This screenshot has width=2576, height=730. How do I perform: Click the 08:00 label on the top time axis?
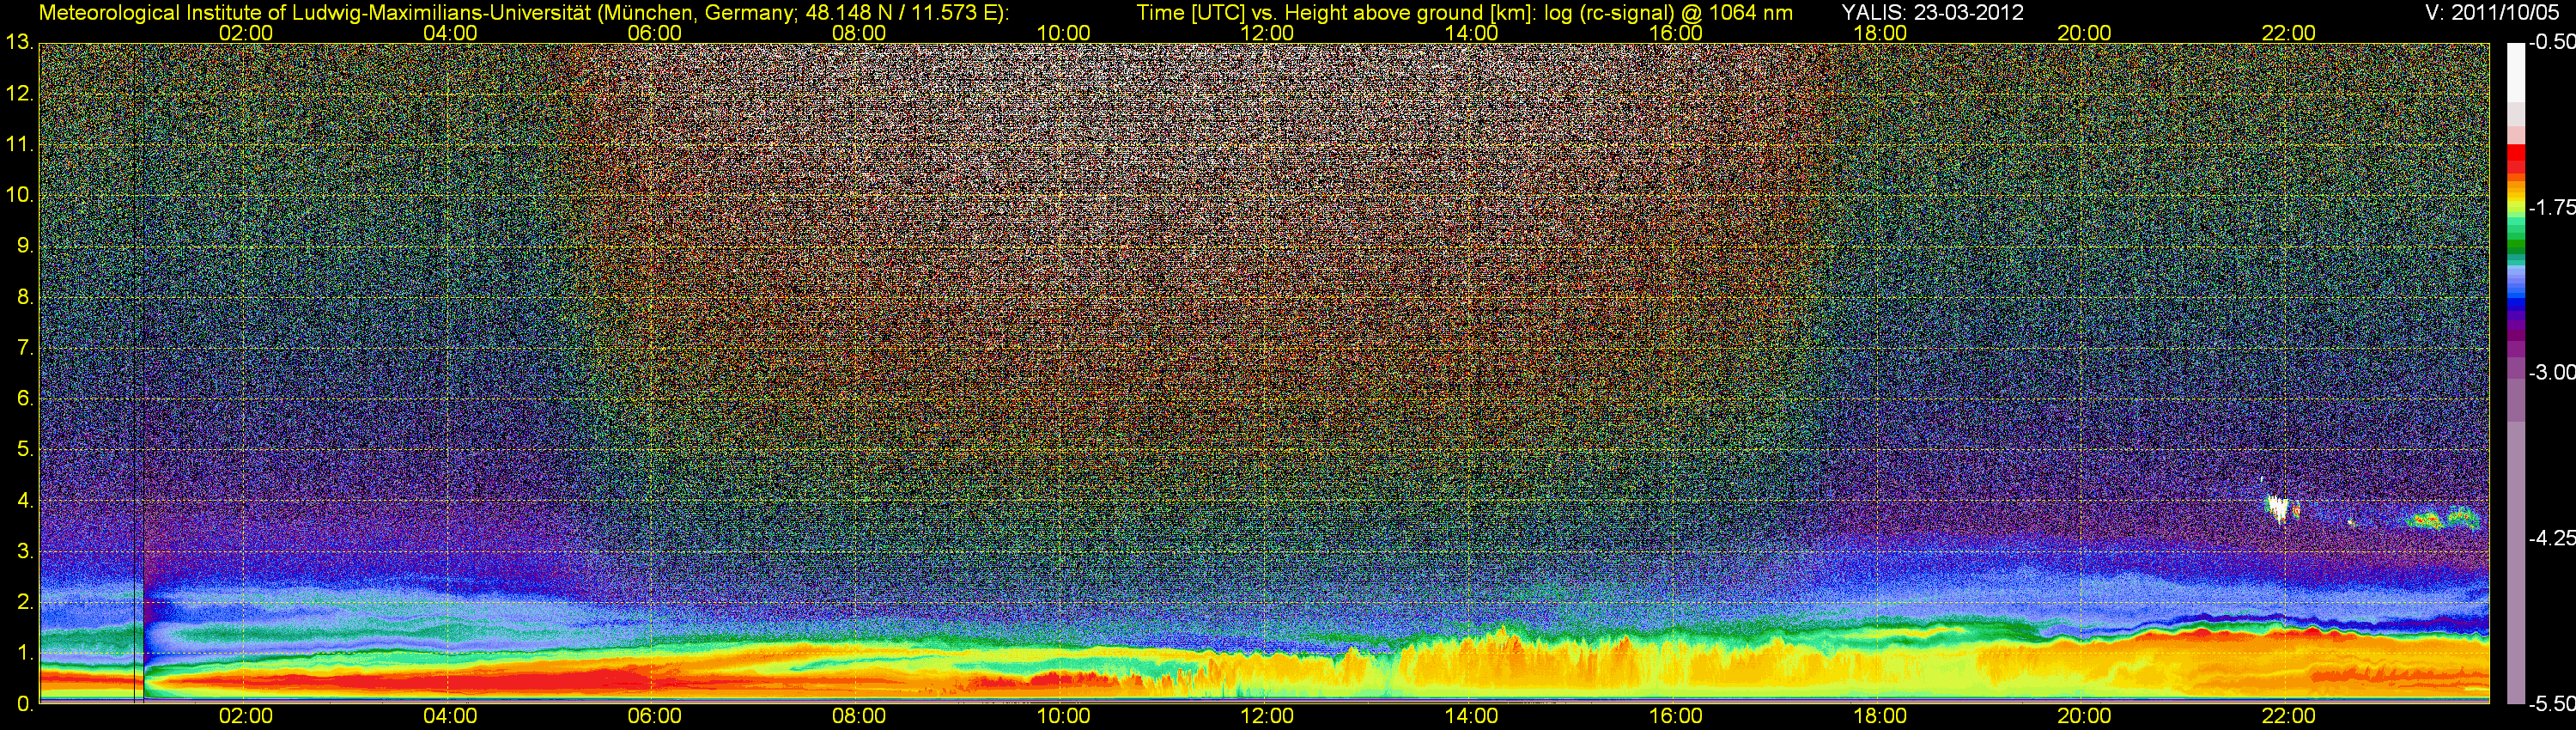[859, 33]
